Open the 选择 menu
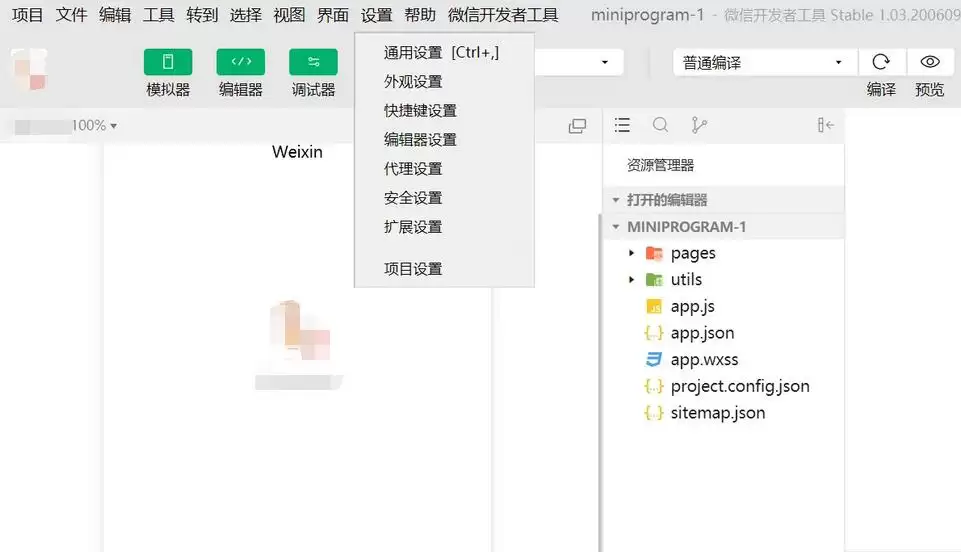The image size is (961, 552). click(x=245, y=15)
